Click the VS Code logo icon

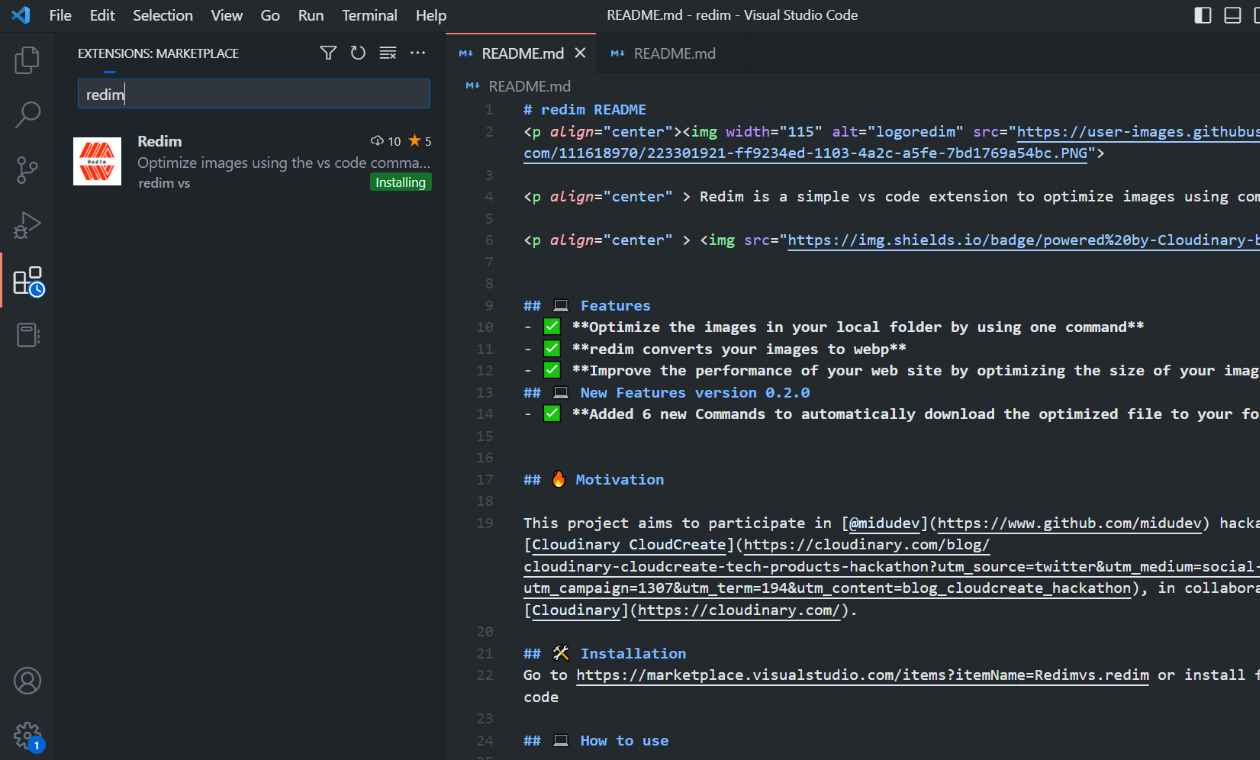point(20,15)
